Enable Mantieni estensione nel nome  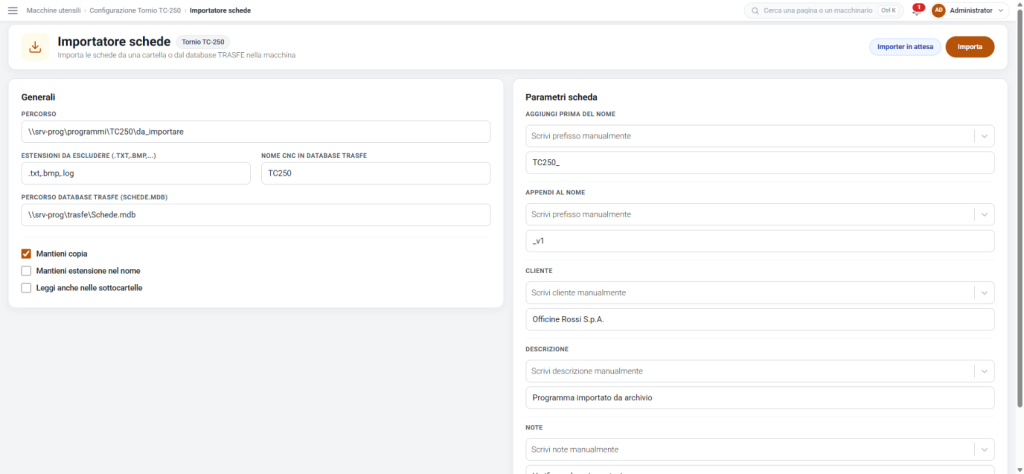tap(26, 270)
